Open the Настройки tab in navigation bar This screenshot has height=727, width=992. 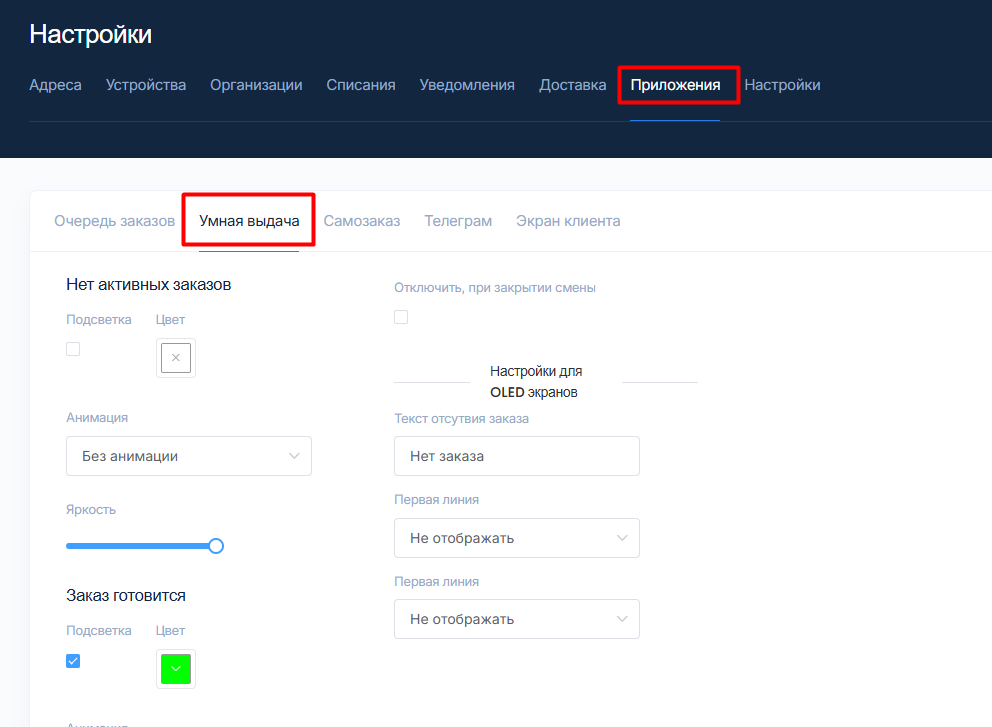pos(782,85)
